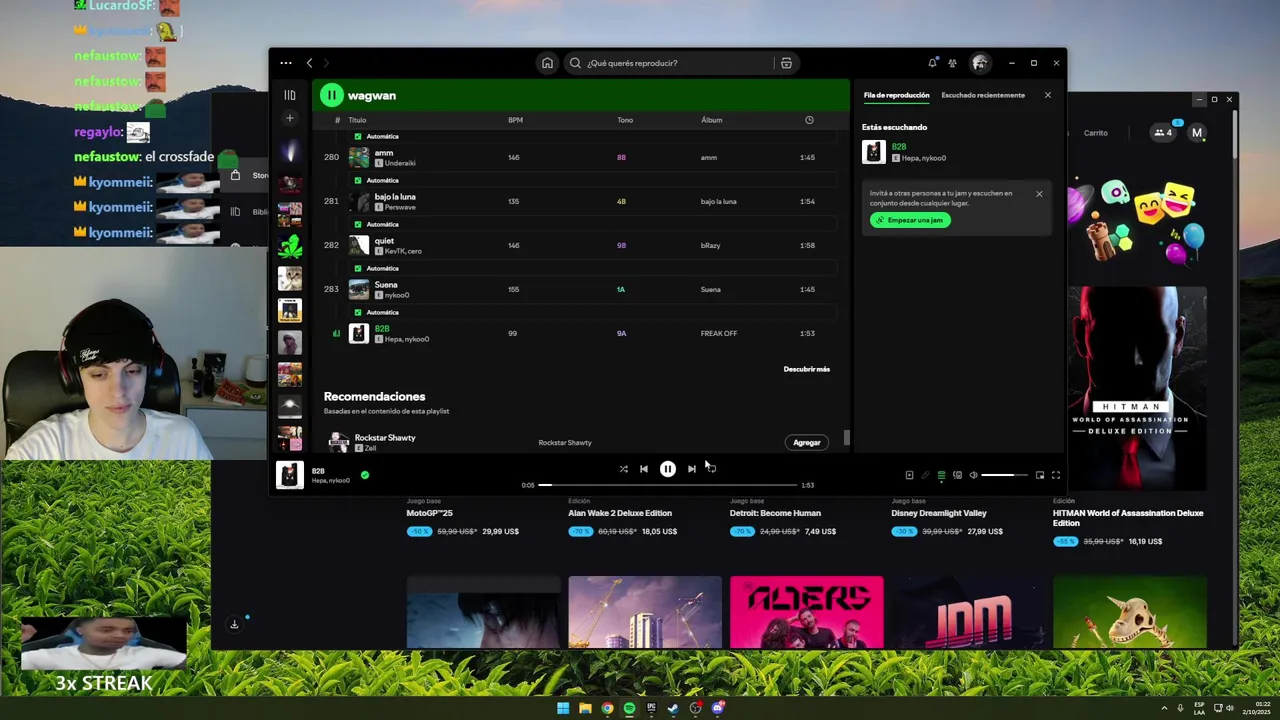Toggle the Automática checkbox above Suena
The image size is (1280, 720).
pos(358,268)
